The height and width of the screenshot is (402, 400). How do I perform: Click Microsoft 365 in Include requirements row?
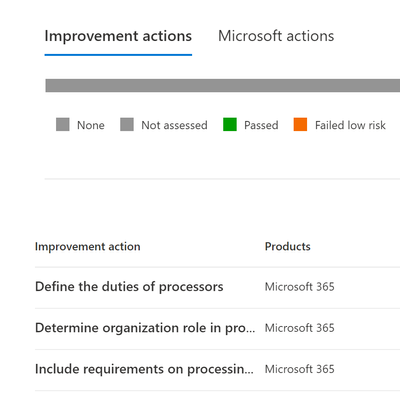click(x=299, y=369)
